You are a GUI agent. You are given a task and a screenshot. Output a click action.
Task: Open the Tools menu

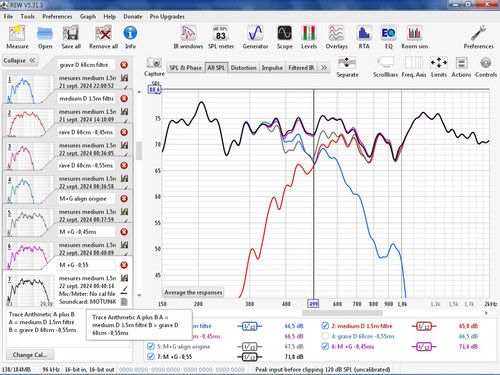pos(27,16)
